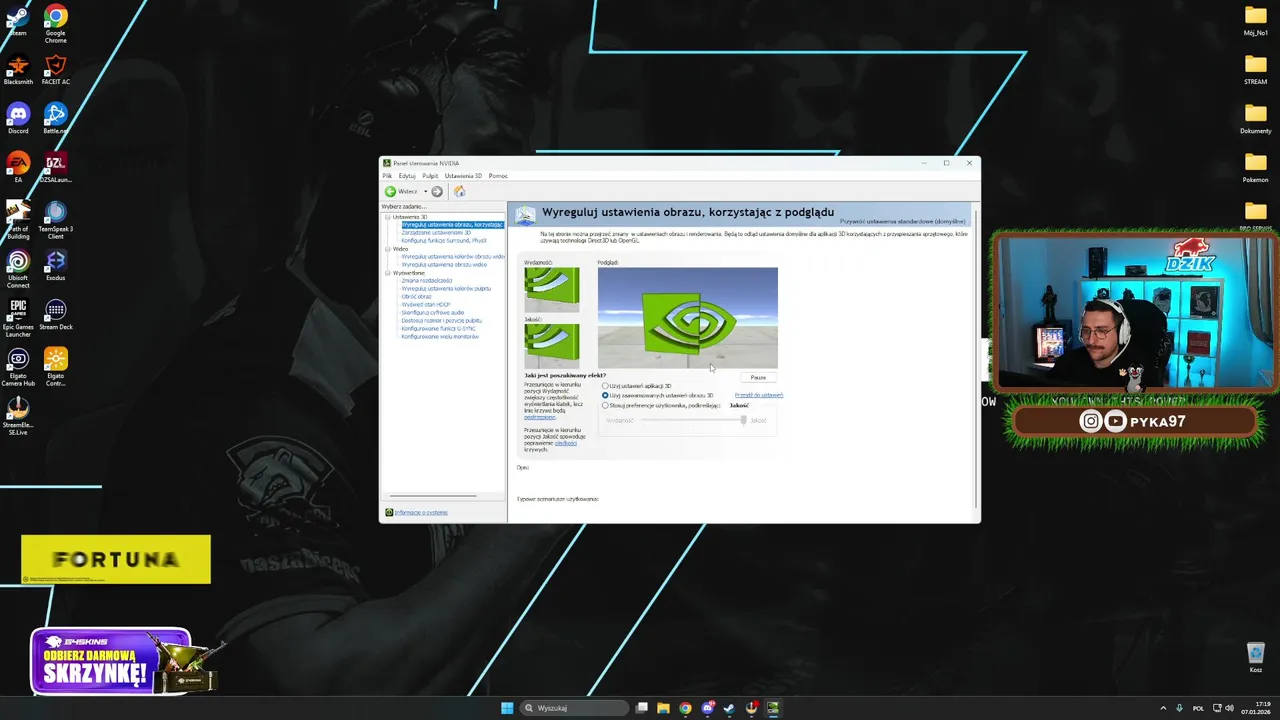
Task: Open Epic Games Launcher desktop shortcut
Action: tap(18, 317)
